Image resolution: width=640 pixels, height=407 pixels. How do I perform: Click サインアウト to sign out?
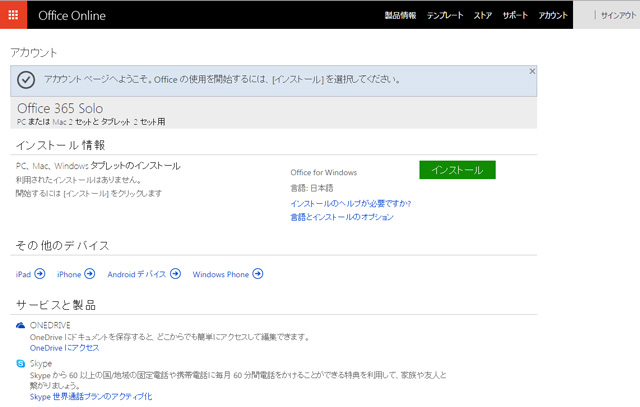(618, 16)
